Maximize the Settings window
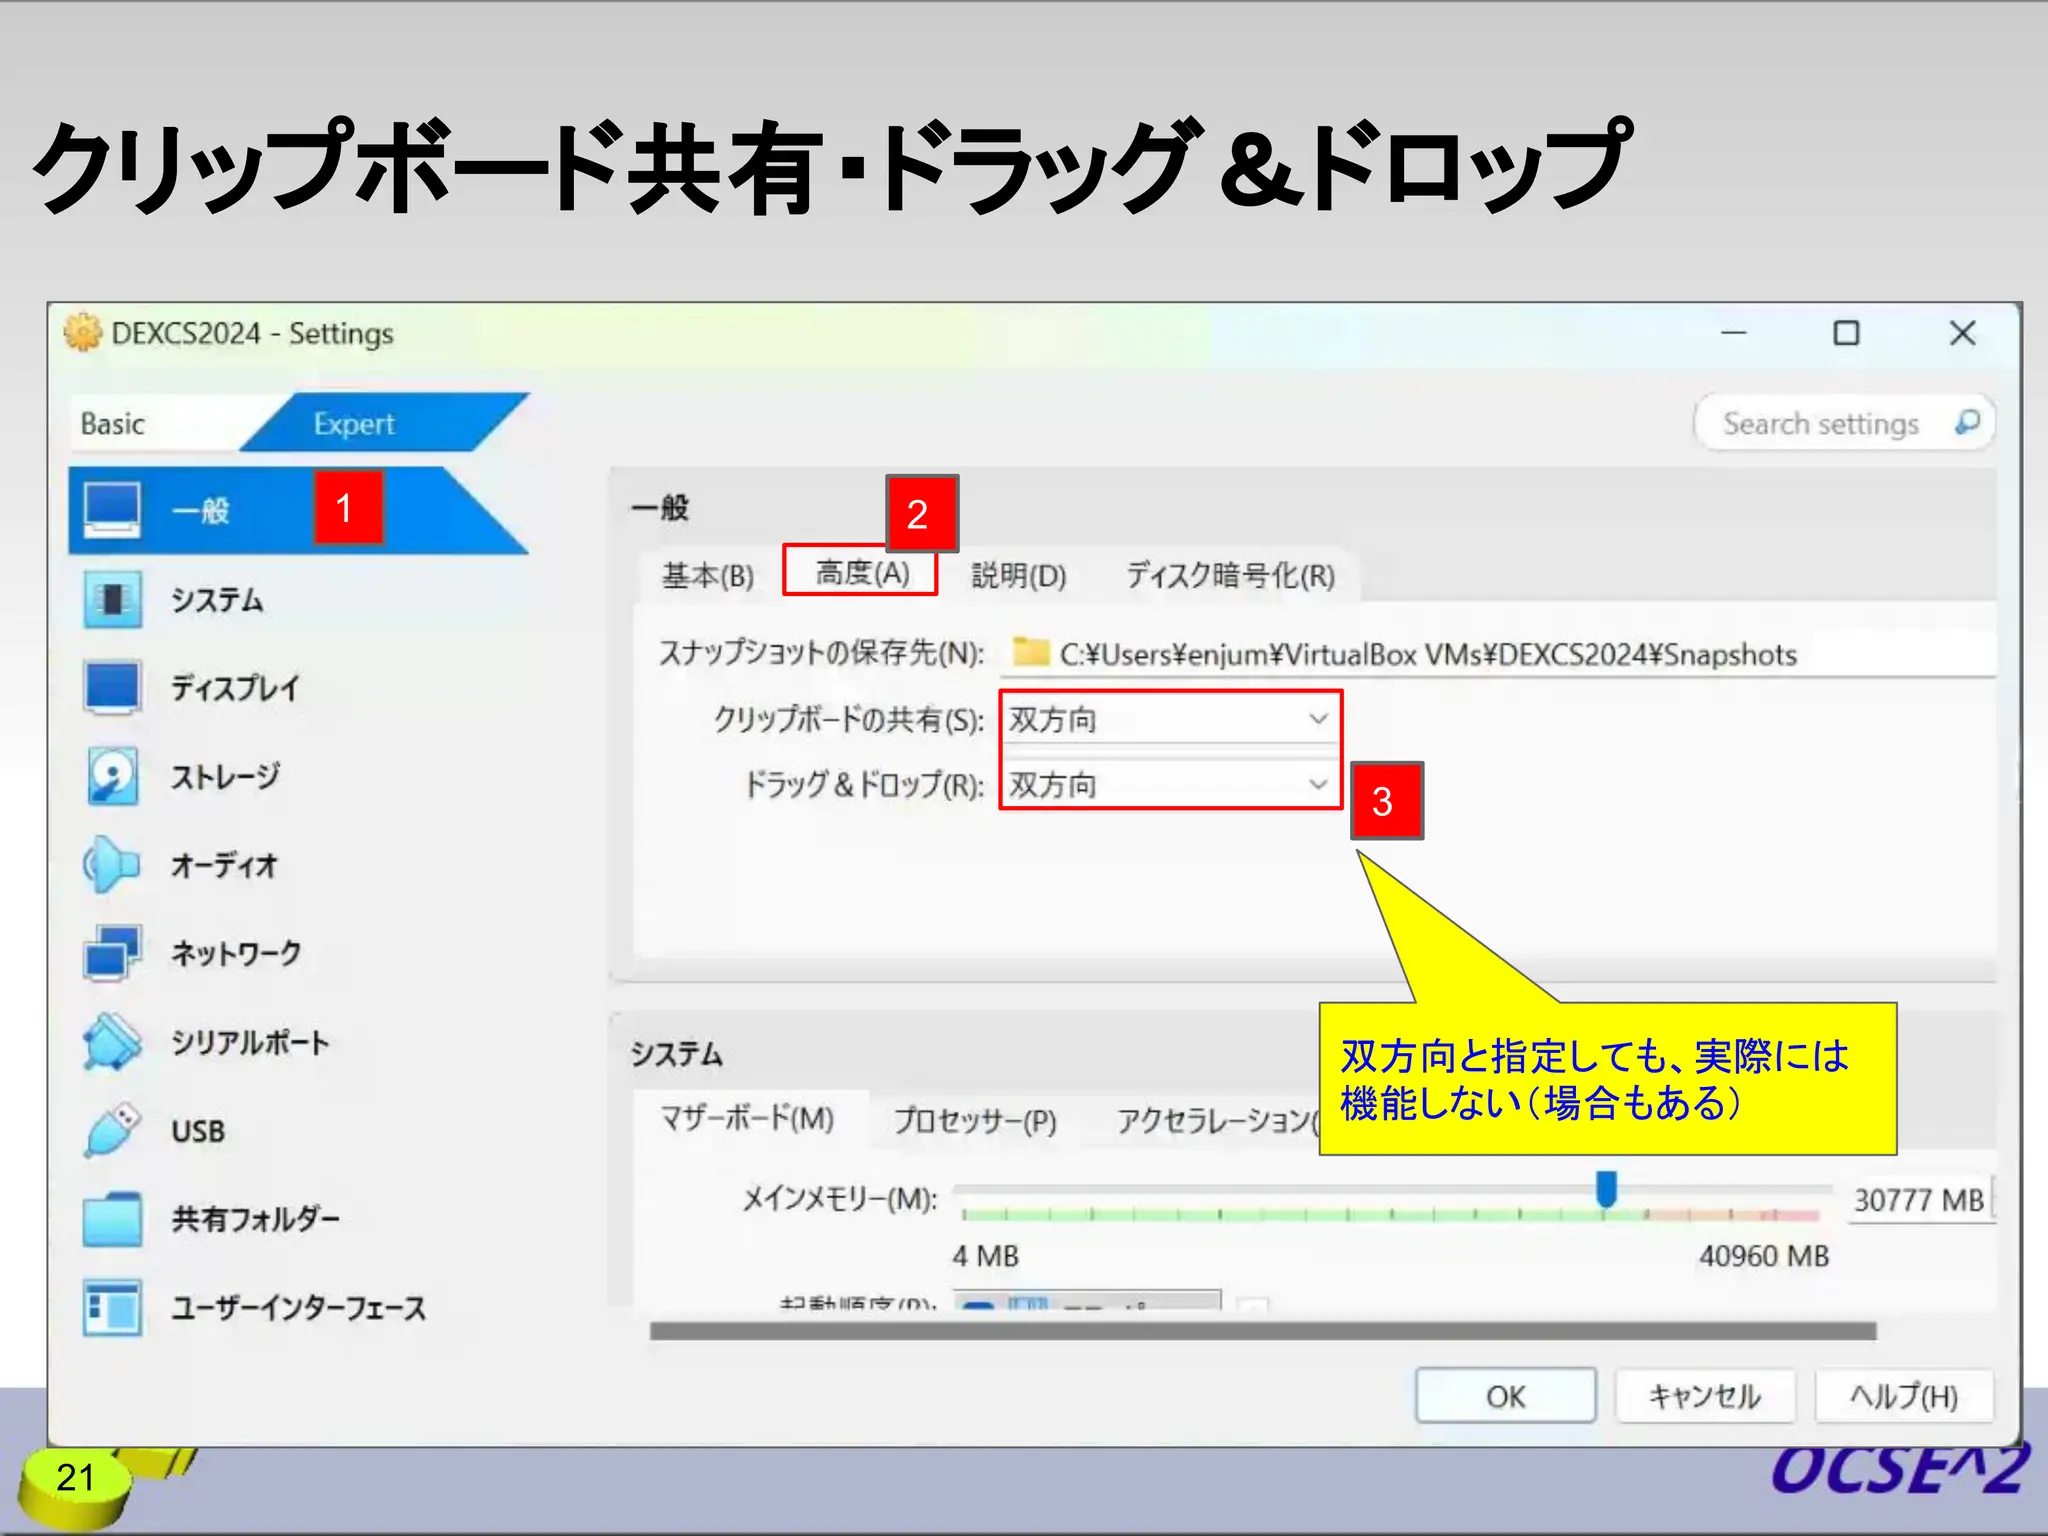The height and width of the screenshot is (1536, 2048). 1847,333
